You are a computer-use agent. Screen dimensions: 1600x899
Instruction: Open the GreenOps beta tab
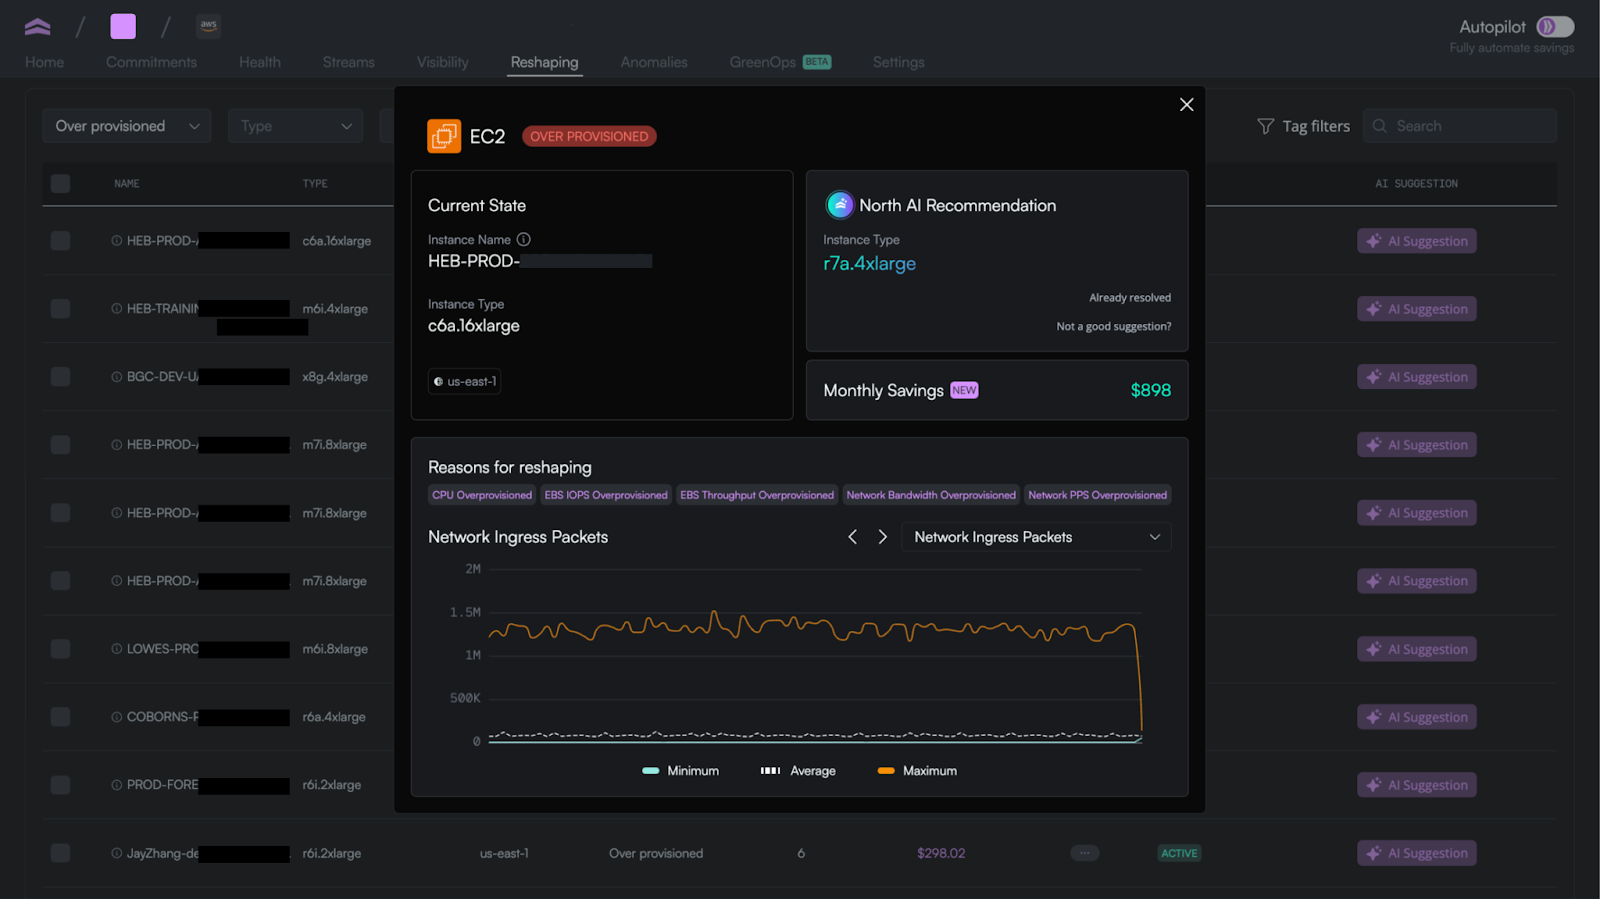point(780,62)
